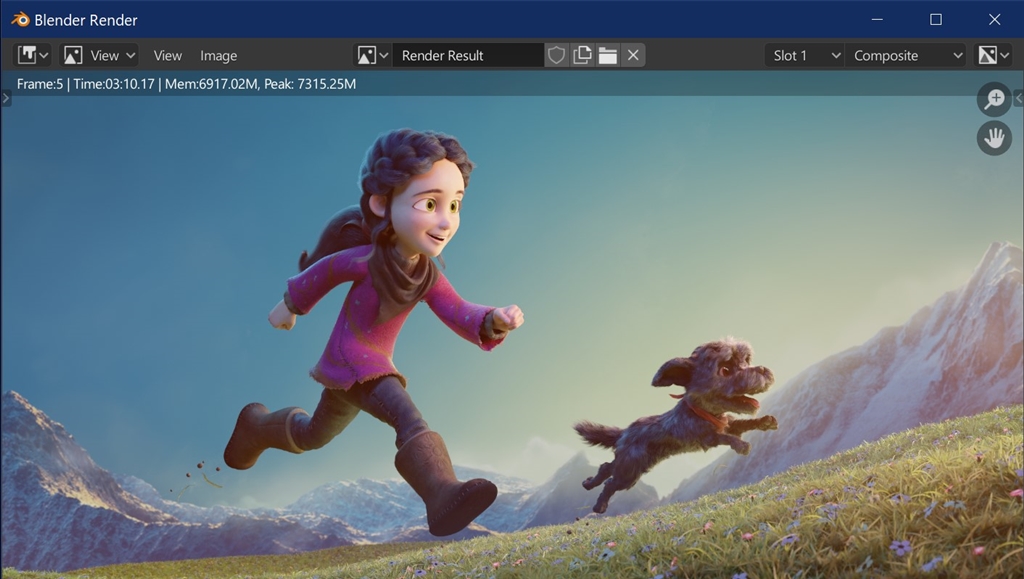Click the frame and memory render status text
This screenshot has height=579, width=1024.
(x=186, y=84)
